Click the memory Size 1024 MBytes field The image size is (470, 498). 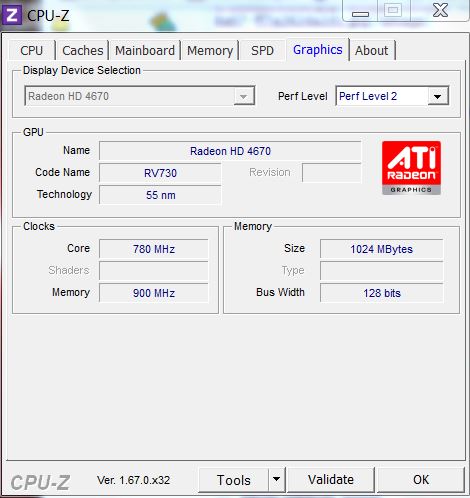(382, 249)
